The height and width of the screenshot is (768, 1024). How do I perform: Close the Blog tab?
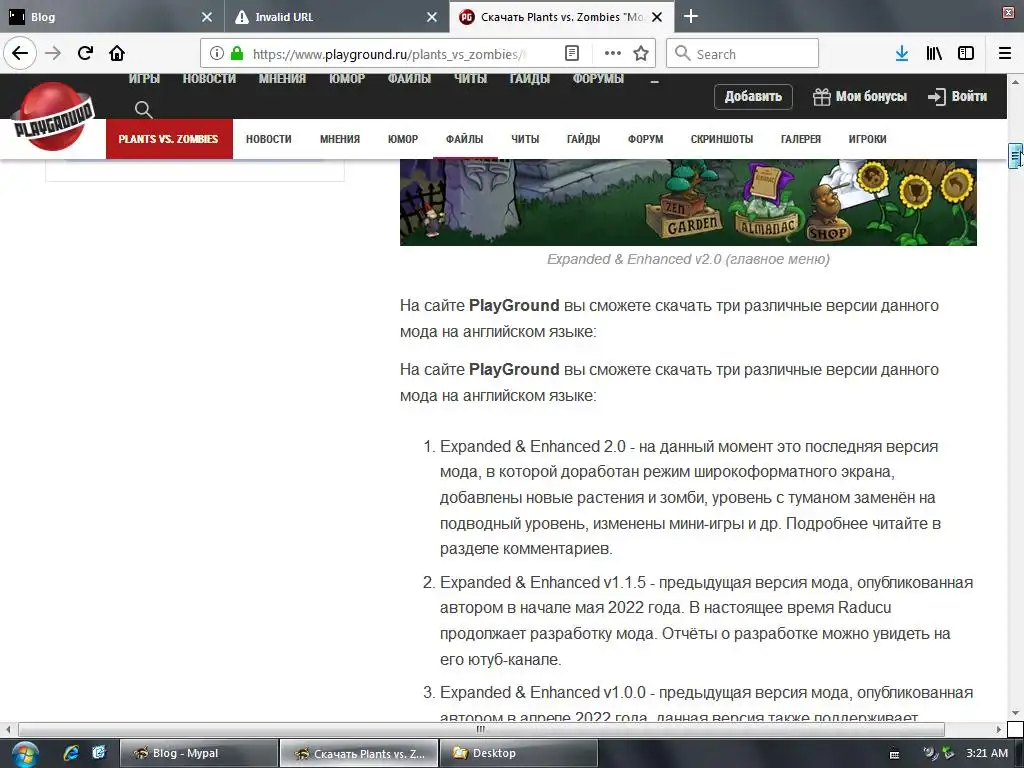click(x=207, y=17)
